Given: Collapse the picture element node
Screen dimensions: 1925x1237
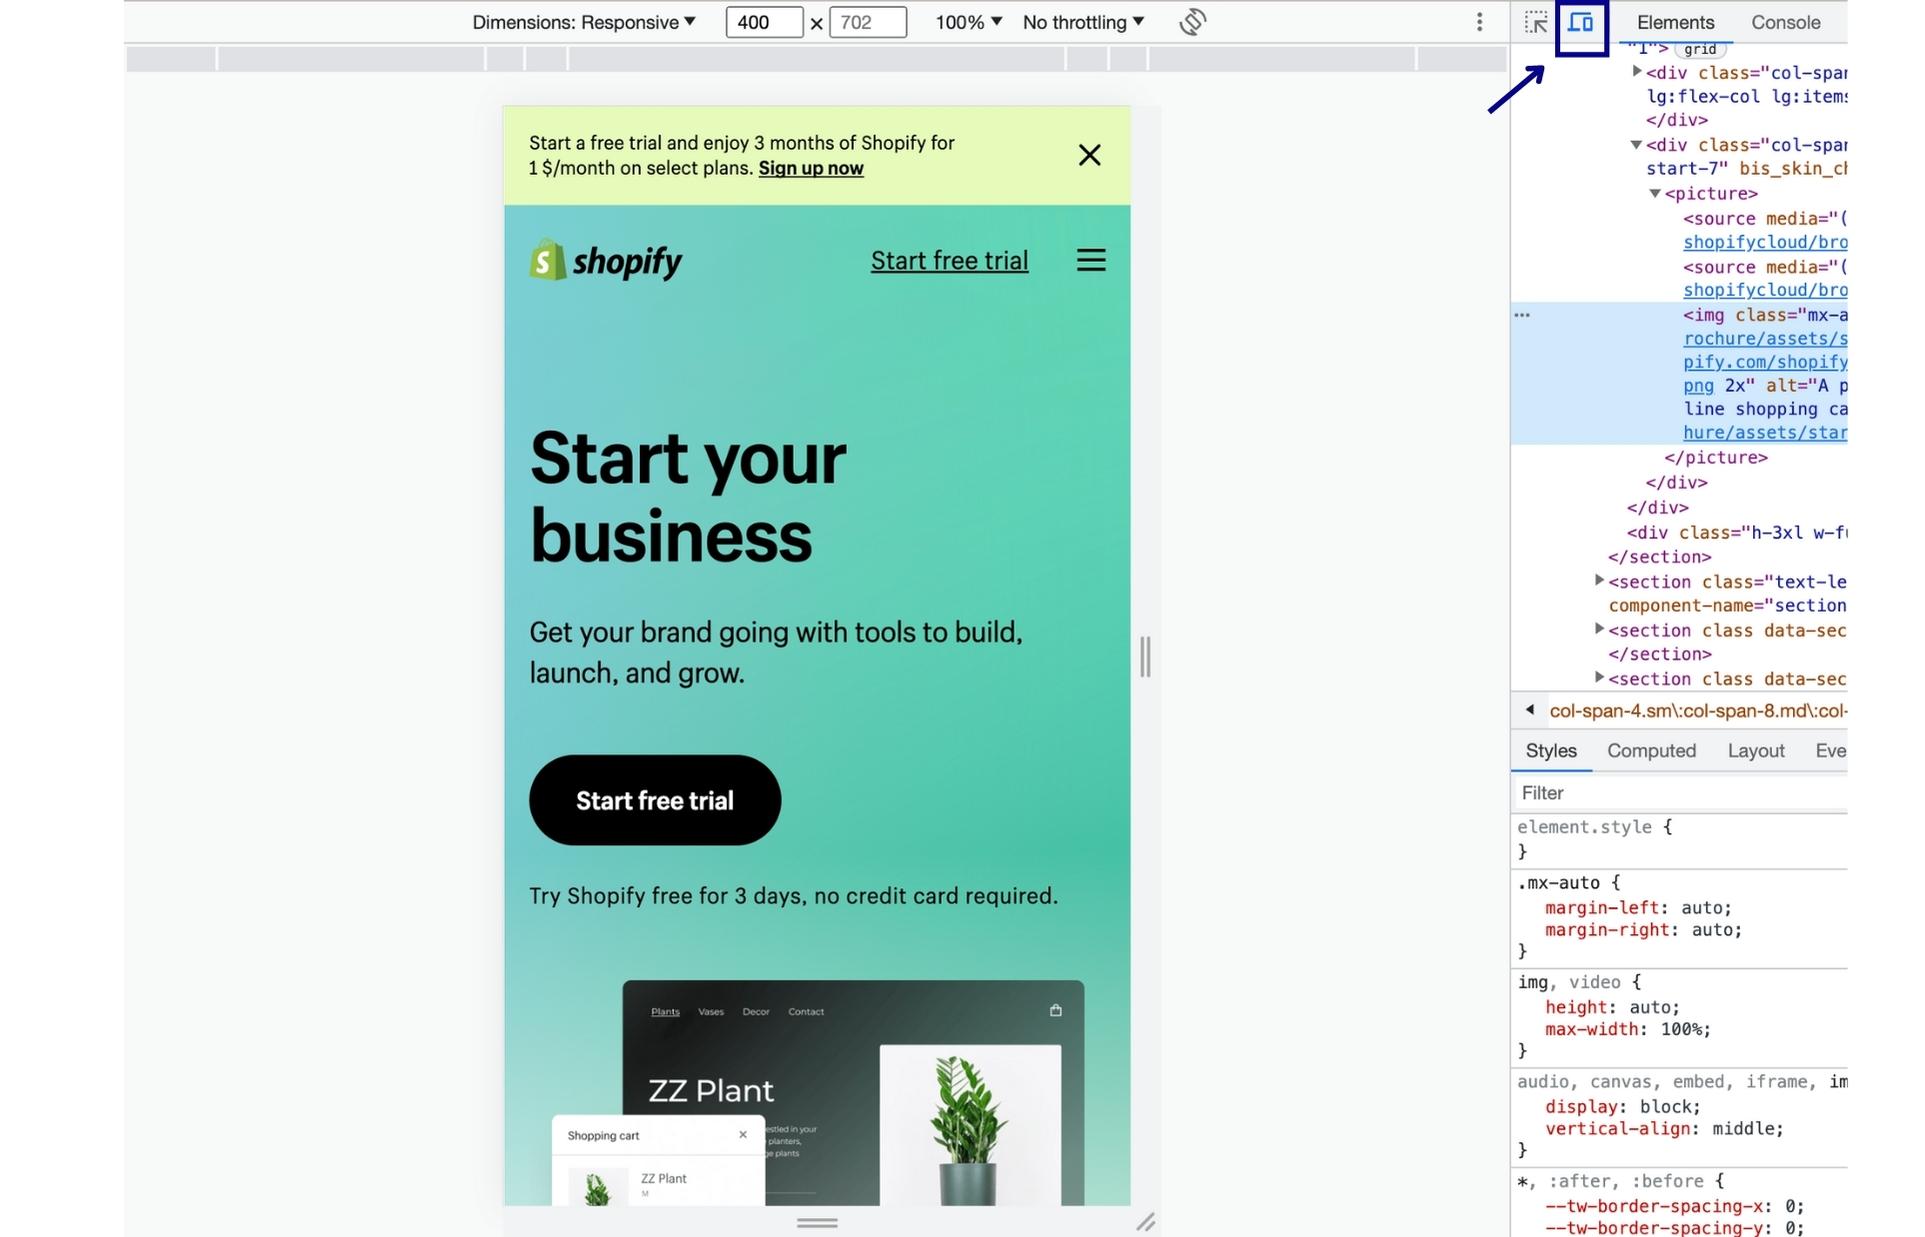Looking at the screenshot, I should (x=1655, y=194).
